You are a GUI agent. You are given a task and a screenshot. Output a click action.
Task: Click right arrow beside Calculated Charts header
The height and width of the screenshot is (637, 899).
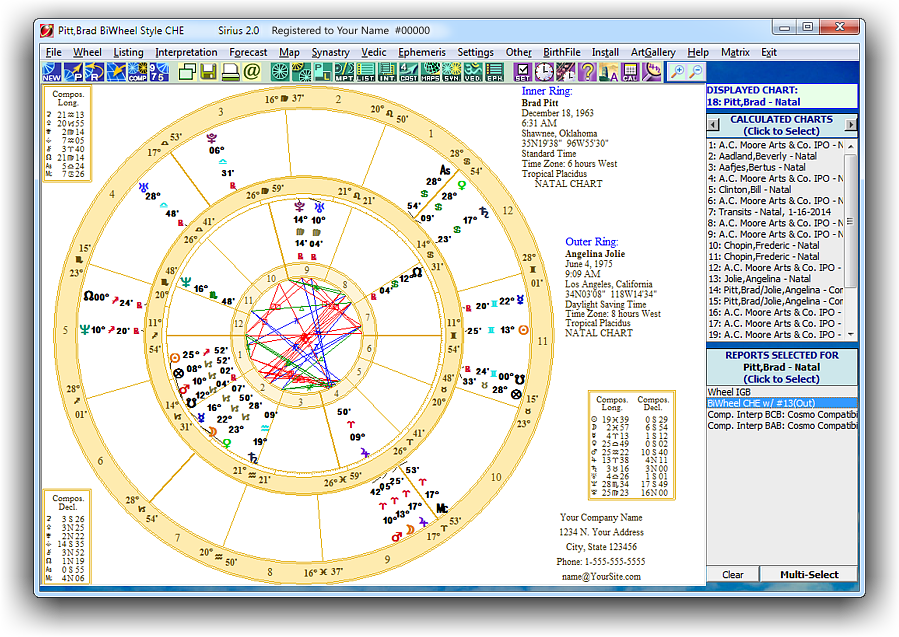pyautogui.click(x=851, y=124)
